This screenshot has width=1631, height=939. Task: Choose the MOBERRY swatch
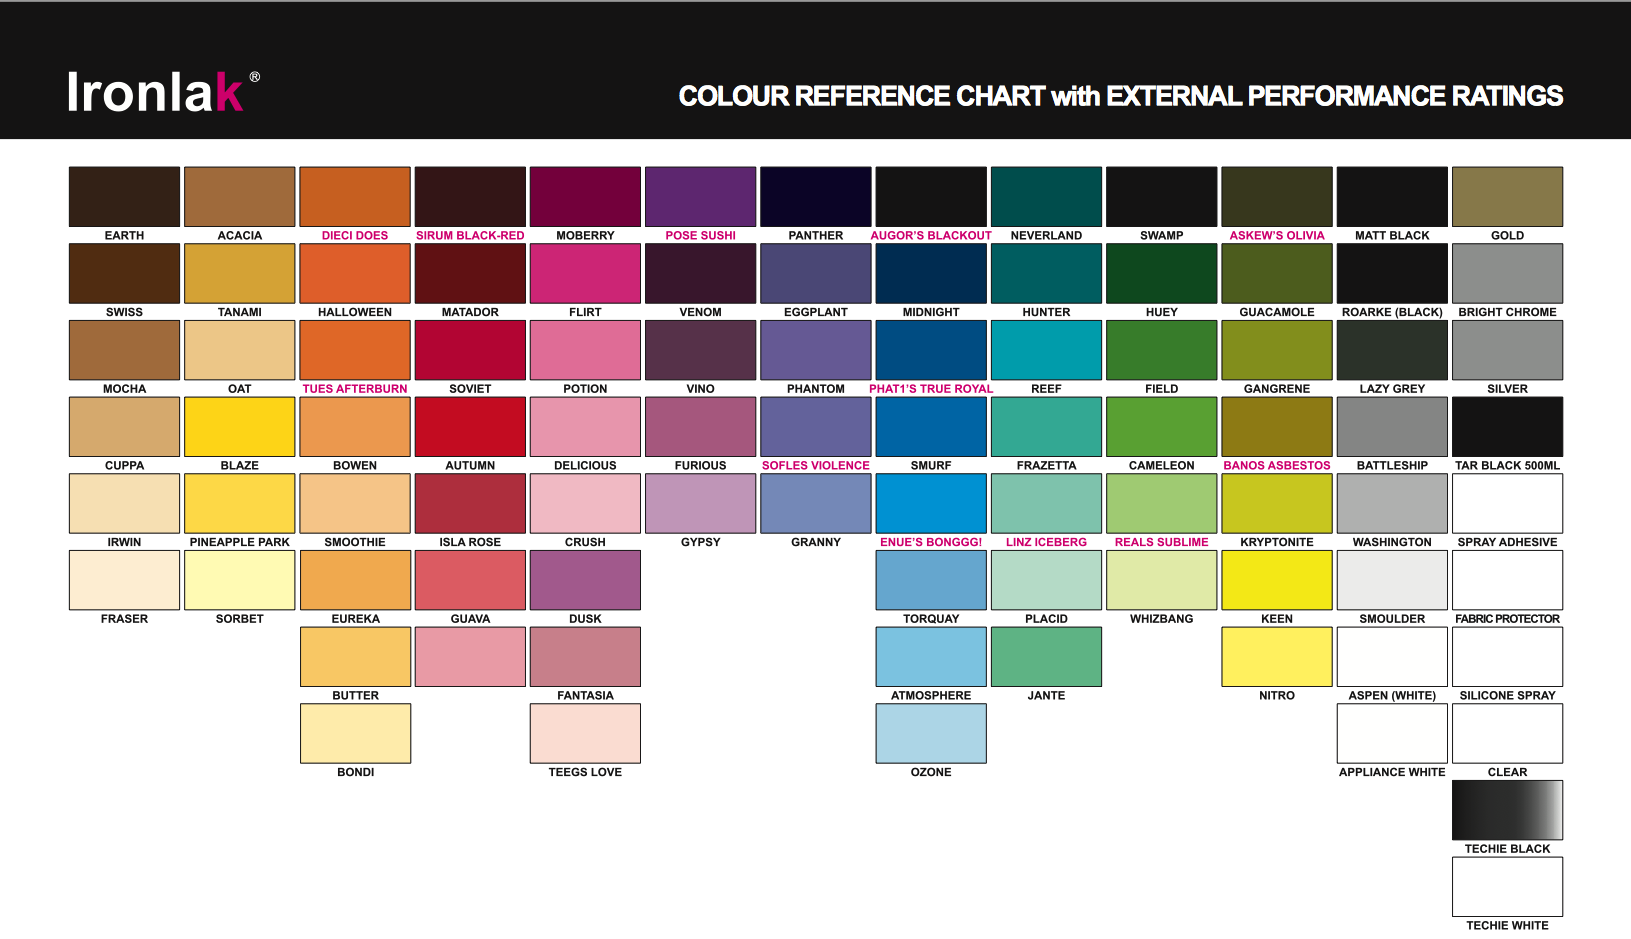(585, 197)
